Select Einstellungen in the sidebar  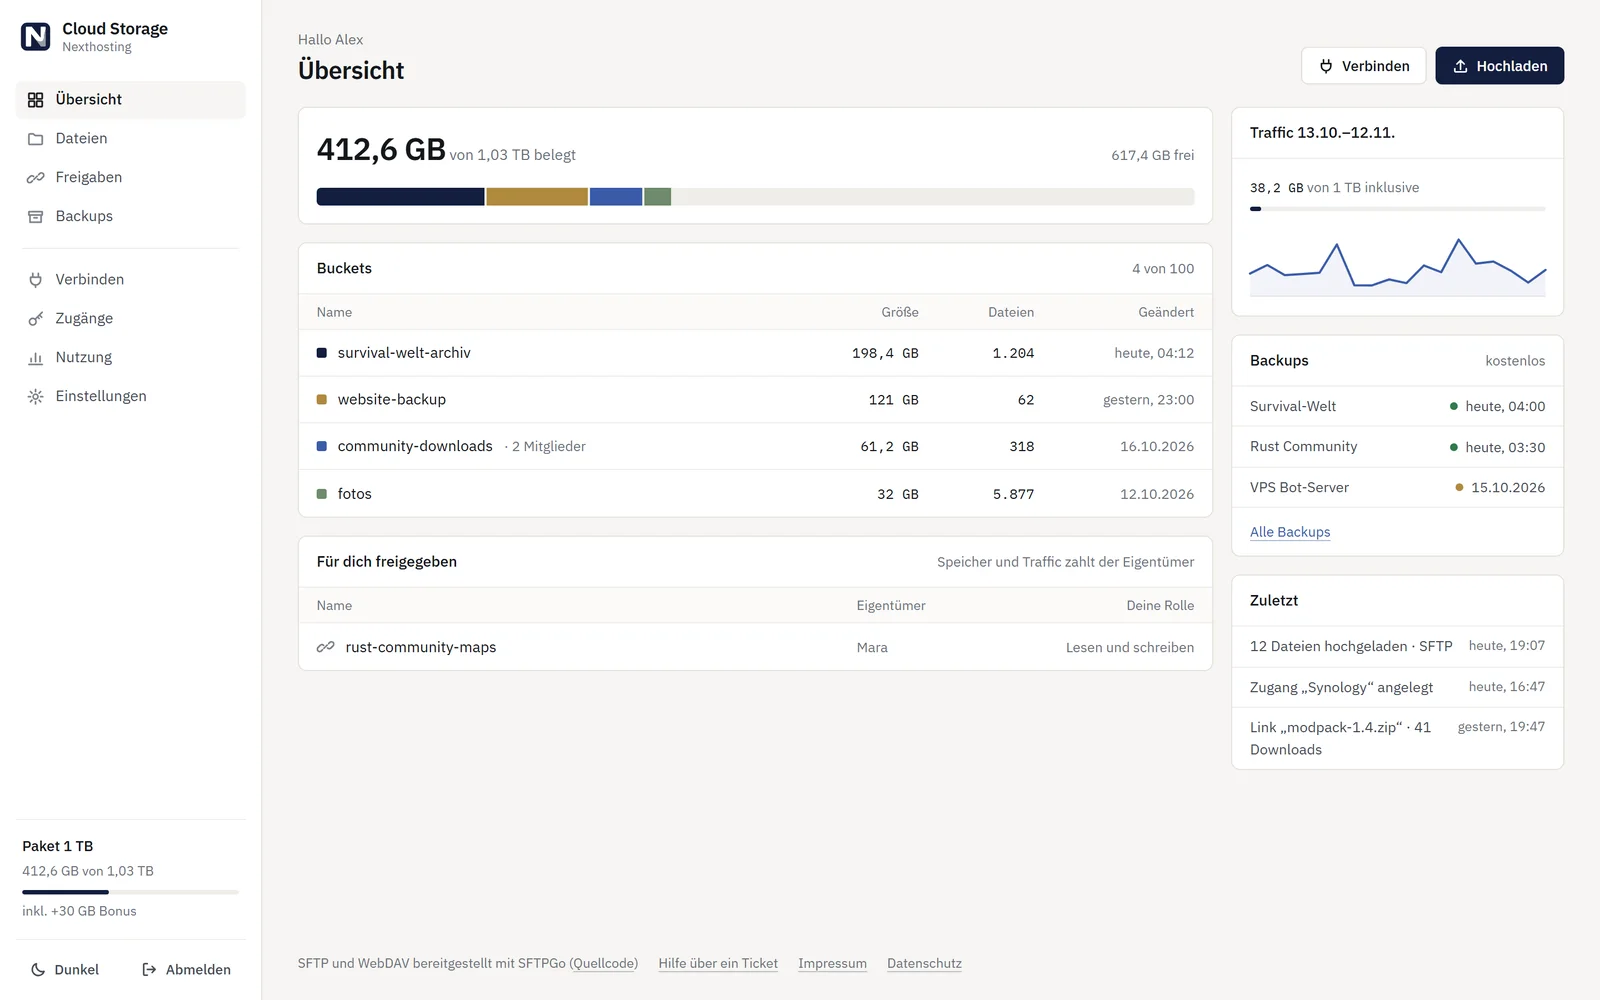[x=131, y=397]
